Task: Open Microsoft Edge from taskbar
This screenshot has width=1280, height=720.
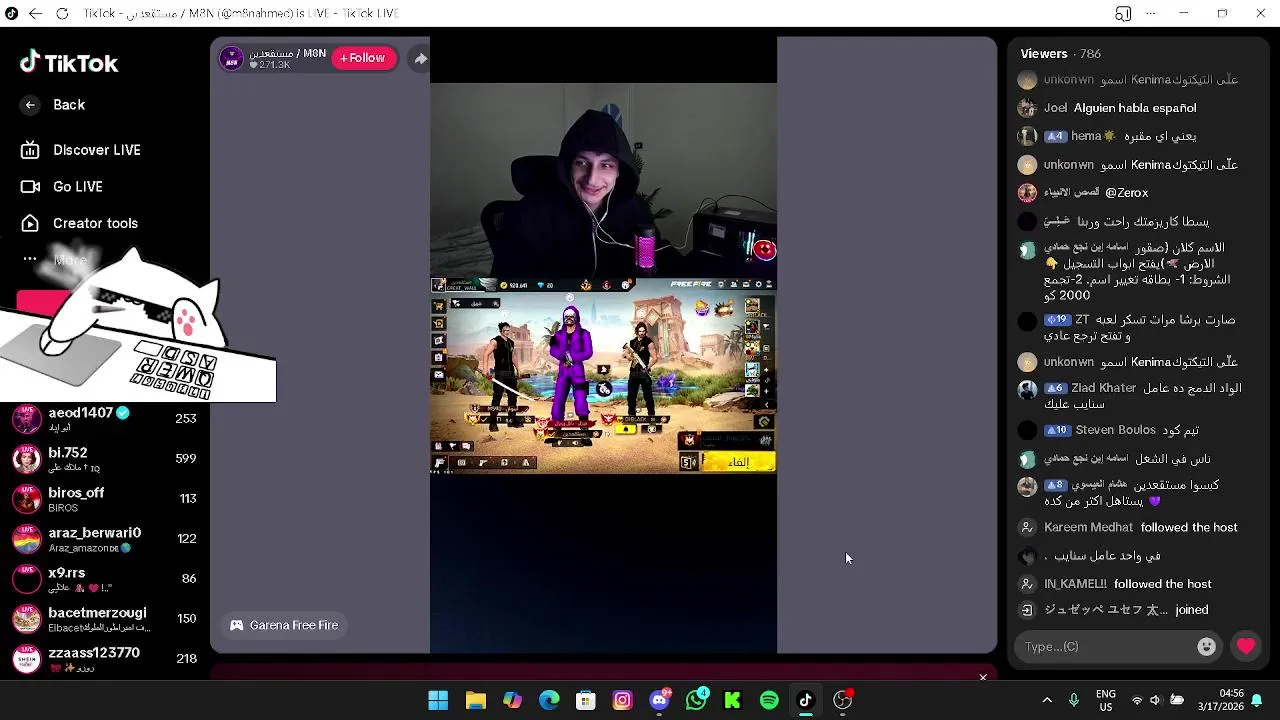Action: [549, 700]
